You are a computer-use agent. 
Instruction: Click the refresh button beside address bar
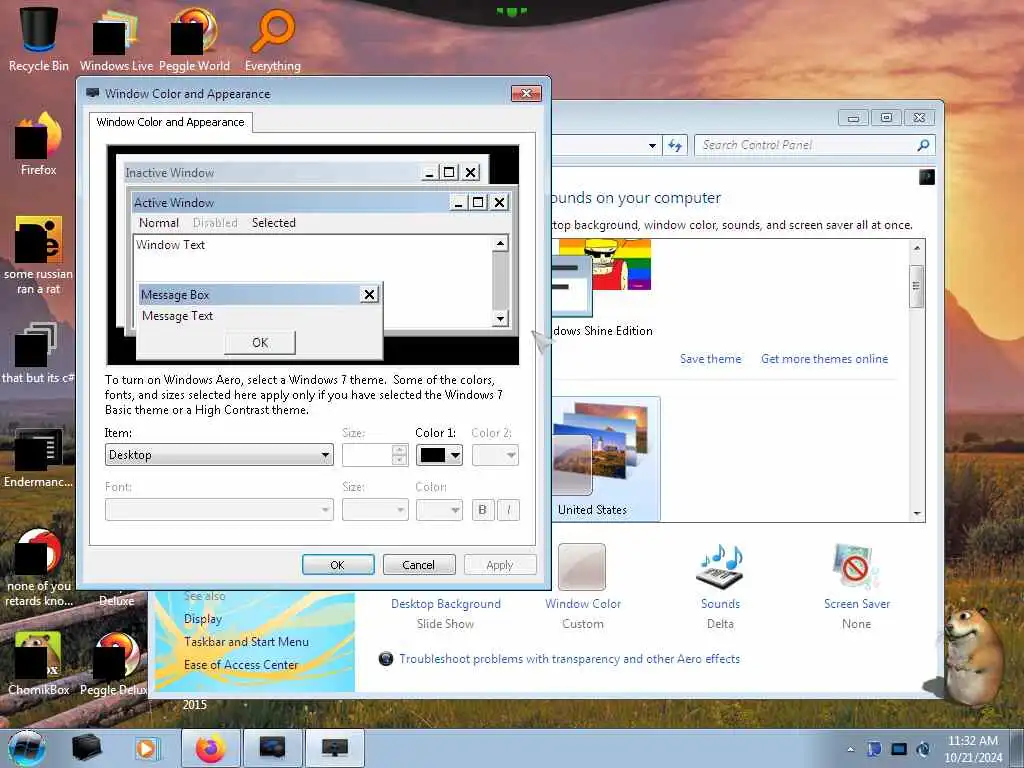[x=675, y=145]
